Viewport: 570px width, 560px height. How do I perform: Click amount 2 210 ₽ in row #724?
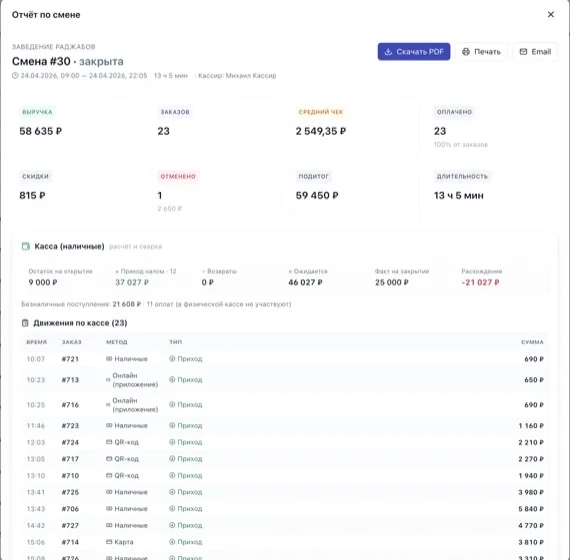click(x=531, y=442)
